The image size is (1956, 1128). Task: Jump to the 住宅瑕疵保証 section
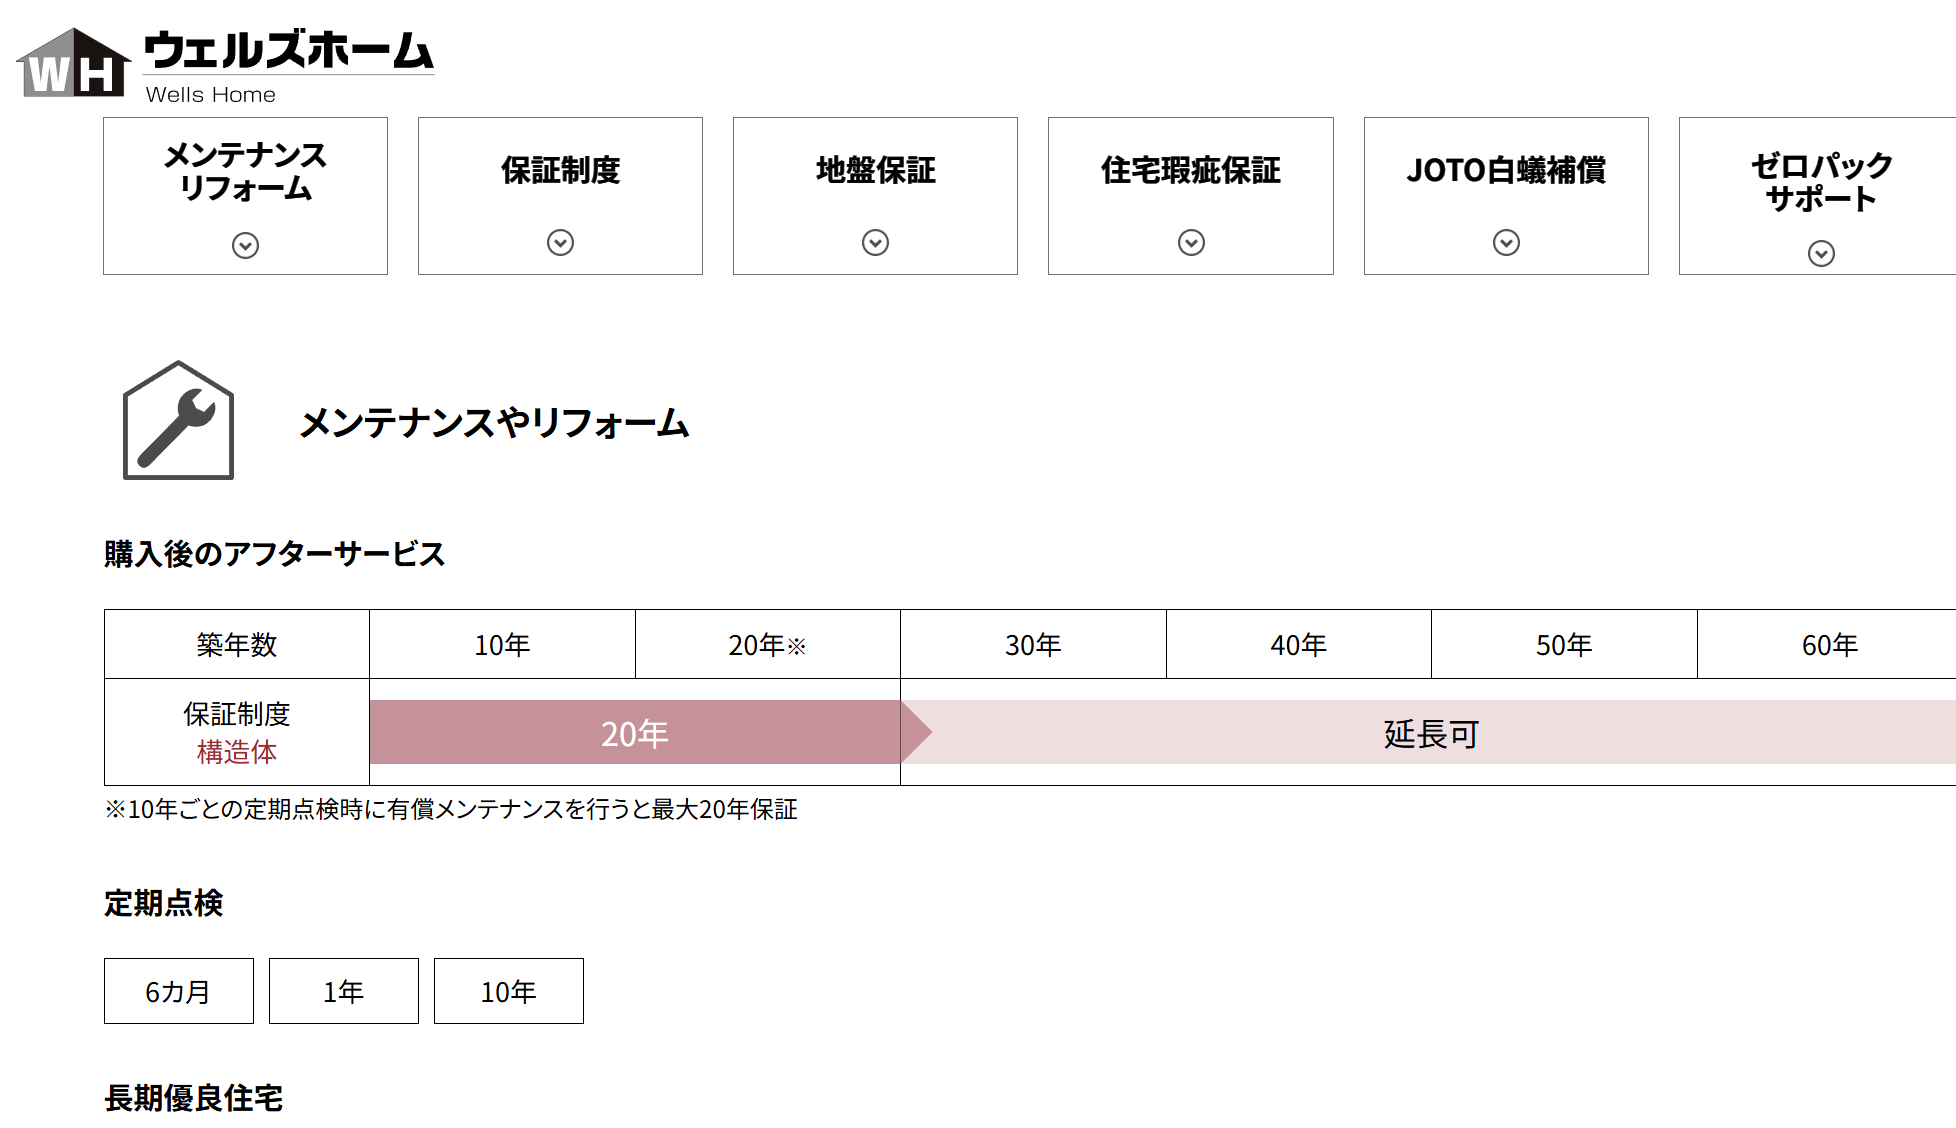pos(1191,171)
